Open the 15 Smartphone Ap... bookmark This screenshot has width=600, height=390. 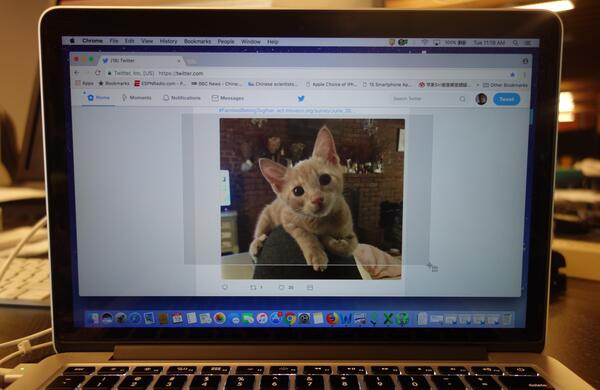coord(387,85)
